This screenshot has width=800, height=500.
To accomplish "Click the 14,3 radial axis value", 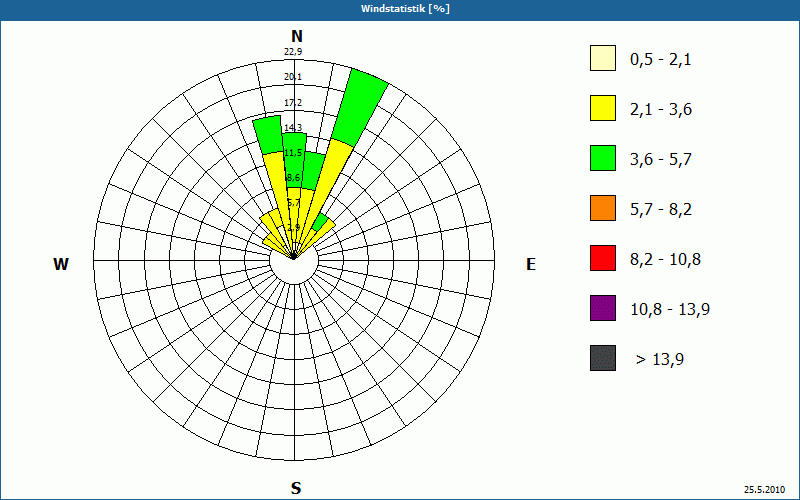I will [x=293, y=128].
